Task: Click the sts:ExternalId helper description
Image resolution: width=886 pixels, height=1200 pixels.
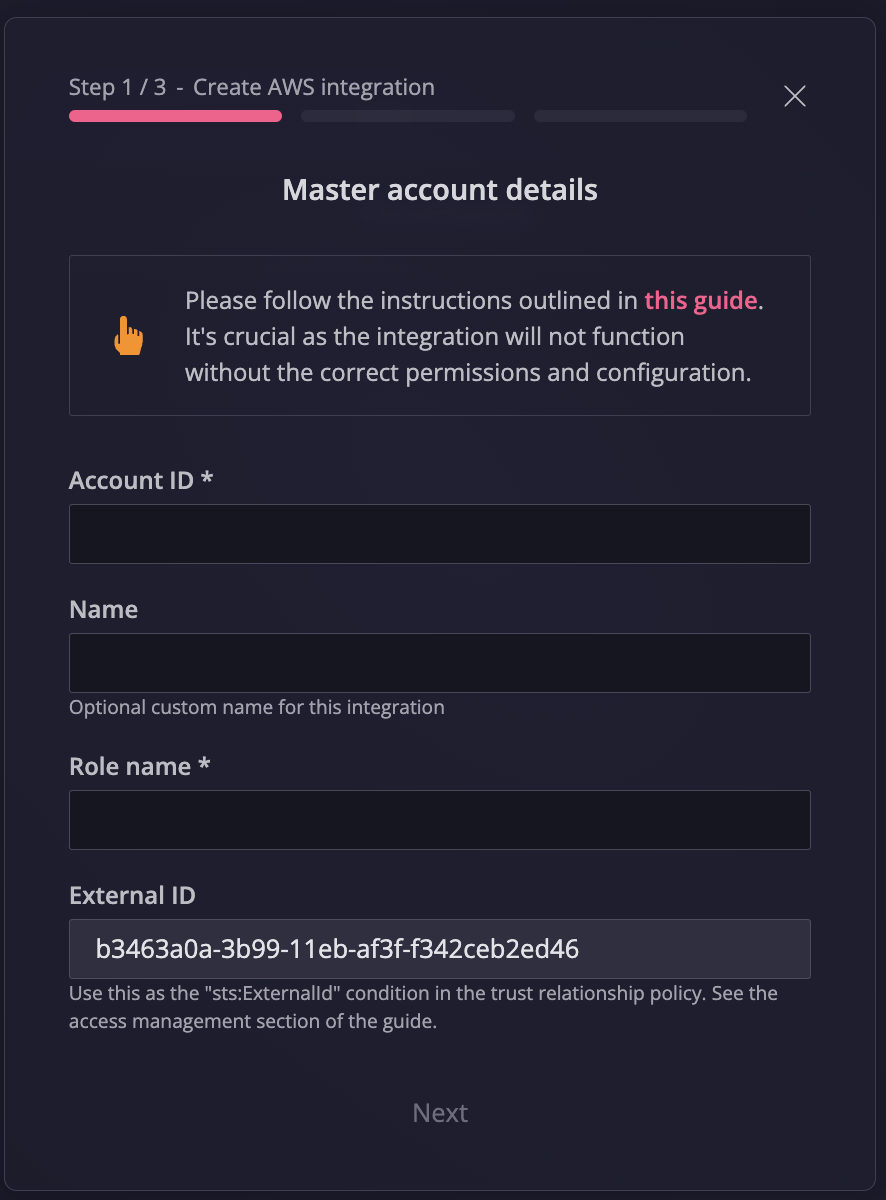Action: click(x=423, y=1008)
